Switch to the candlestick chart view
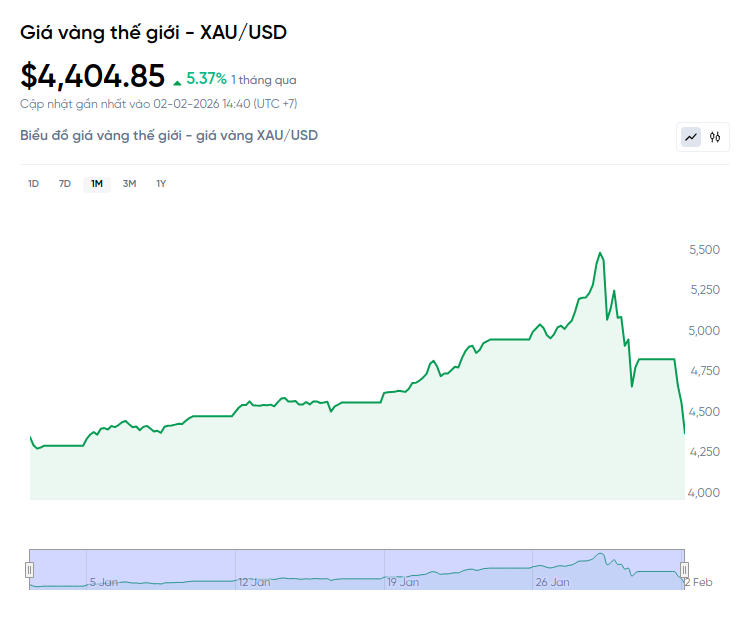 point(715,137)
